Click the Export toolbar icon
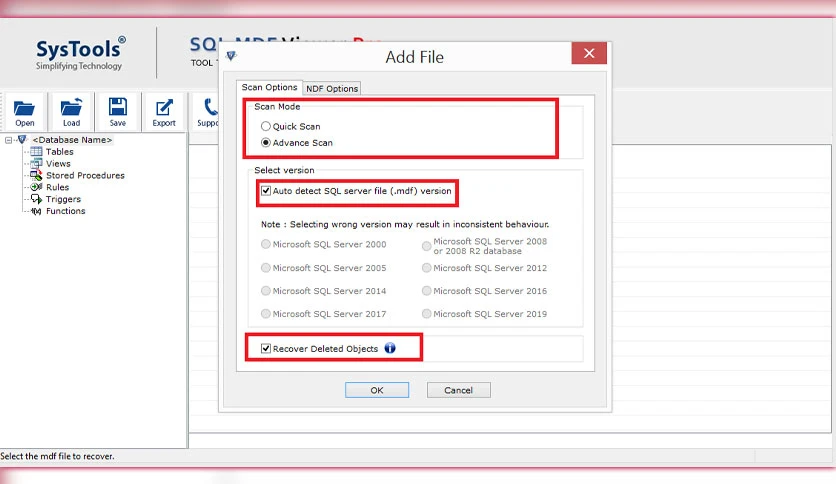836x484 pixels. tap(164, 107)
